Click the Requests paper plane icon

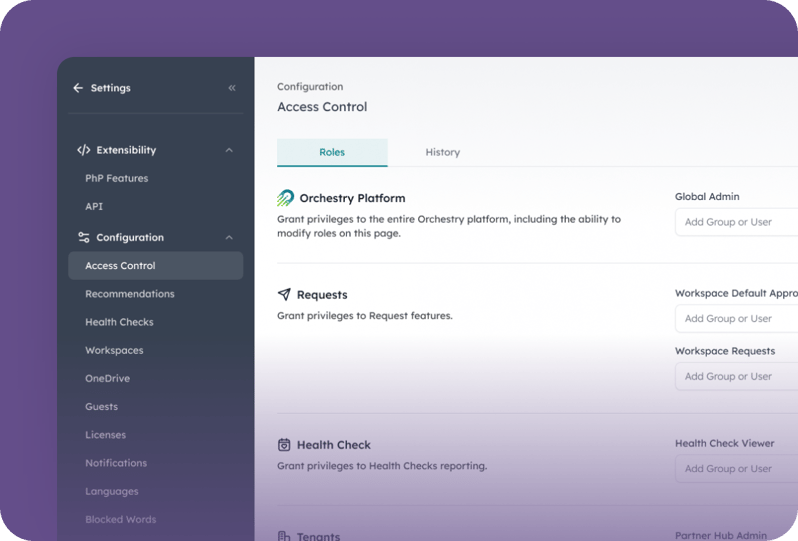click(x=285, y=295)
